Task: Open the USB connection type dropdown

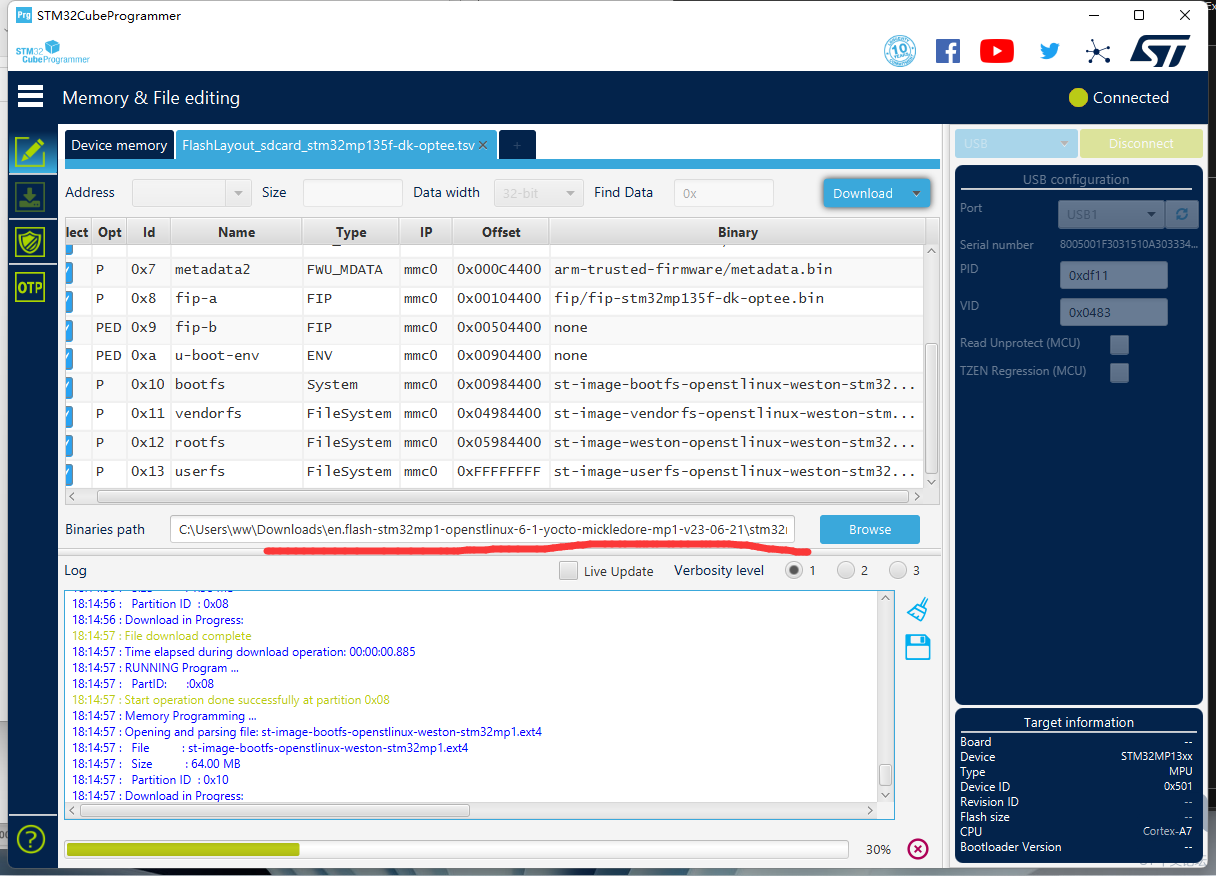Action: [x=1016, y=143]
